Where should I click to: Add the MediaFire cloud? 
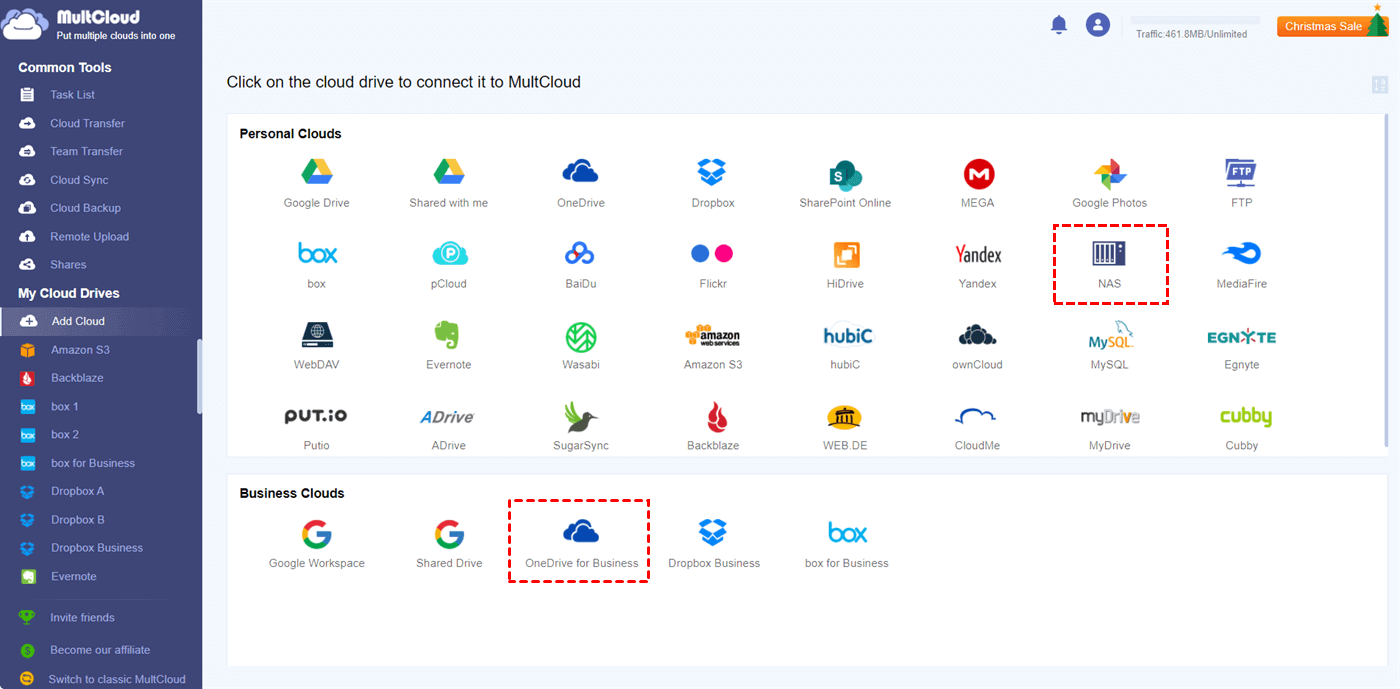coord(1241,254)
